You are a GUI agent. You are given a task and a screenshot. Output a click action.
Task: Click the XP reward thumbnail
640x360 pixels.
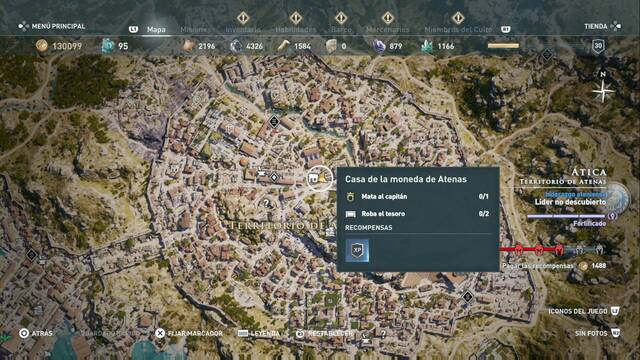point(357,250)
